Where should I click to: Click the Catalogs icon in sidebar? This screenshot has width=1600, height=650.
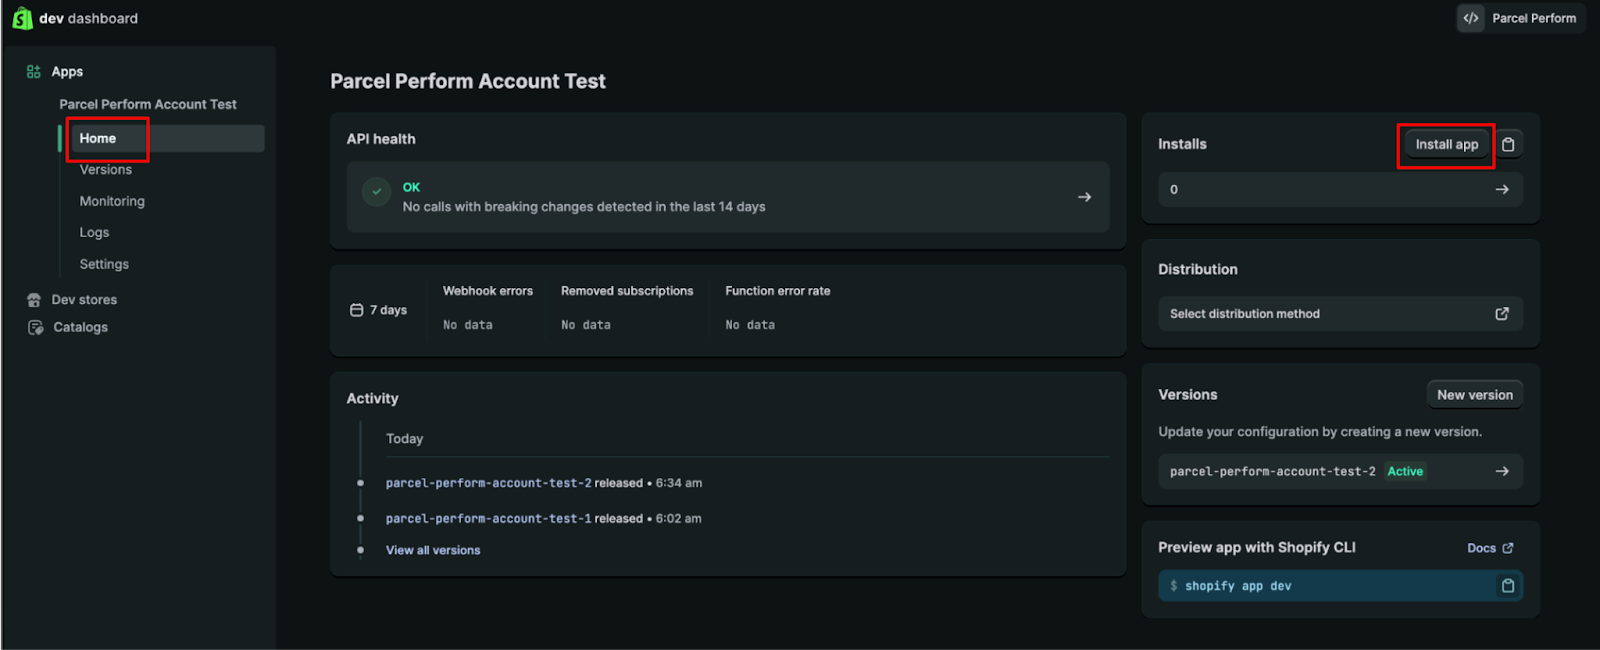coord(35,327)
